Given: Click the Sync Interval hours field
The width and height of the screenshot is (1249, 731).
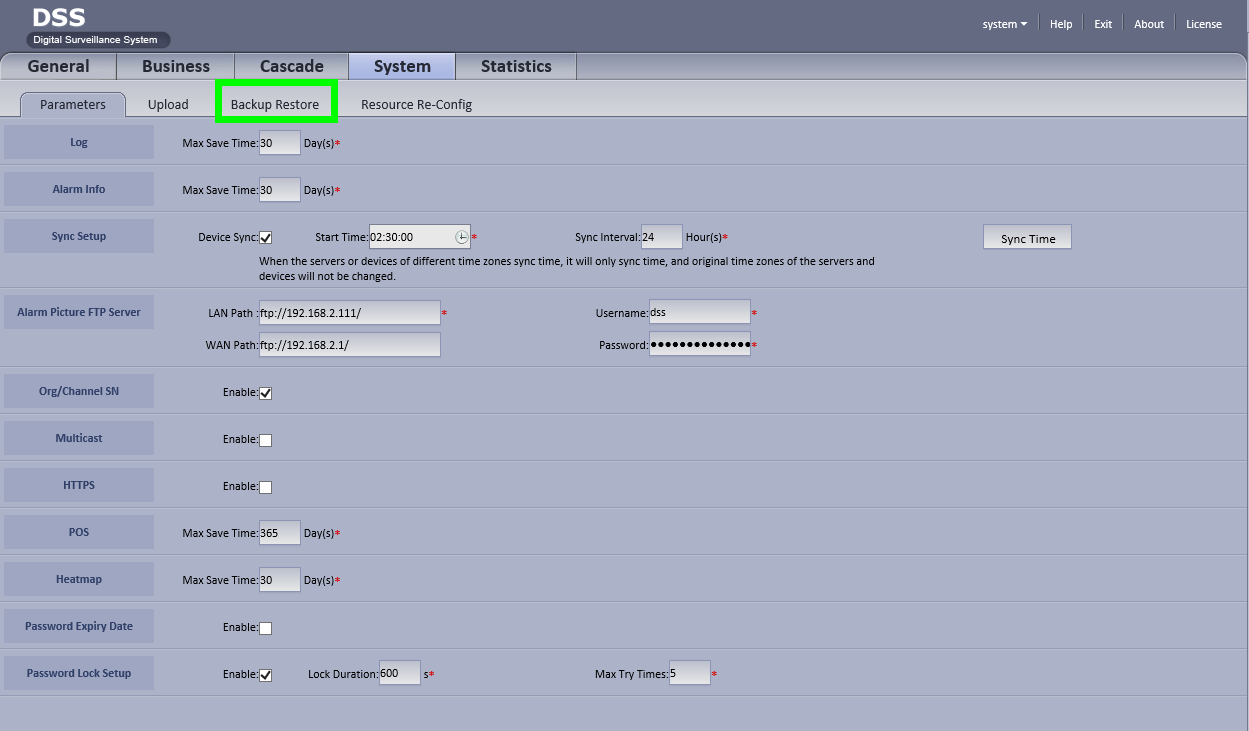Looking at the screenshot, I should click(x=661, y=237).
